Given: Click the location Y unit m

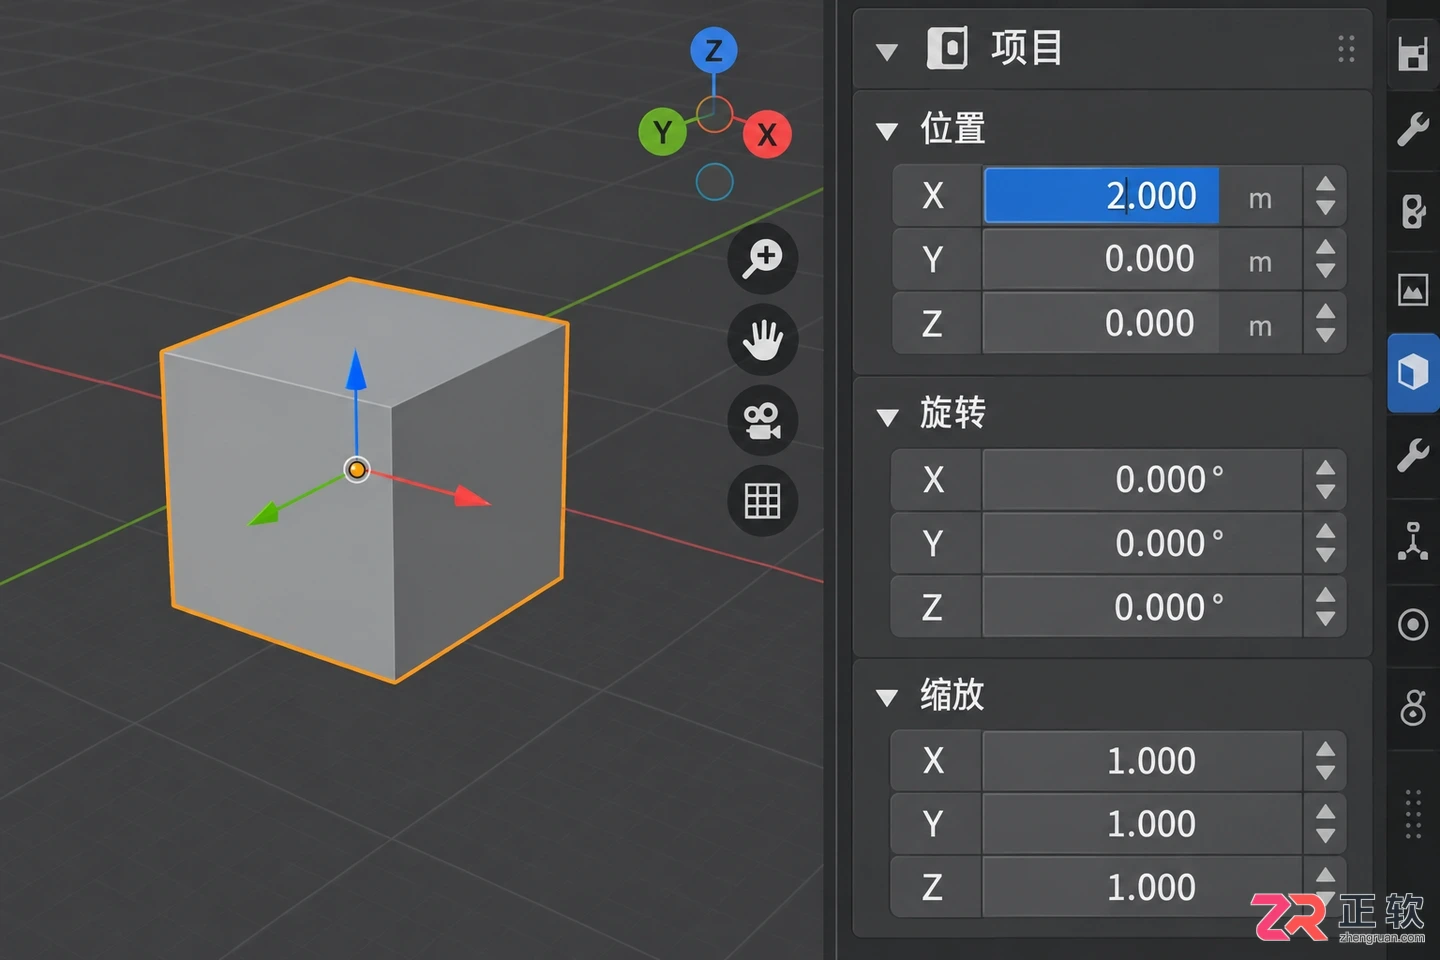Looking at the screenshot, I should (x=1260, y=263).
